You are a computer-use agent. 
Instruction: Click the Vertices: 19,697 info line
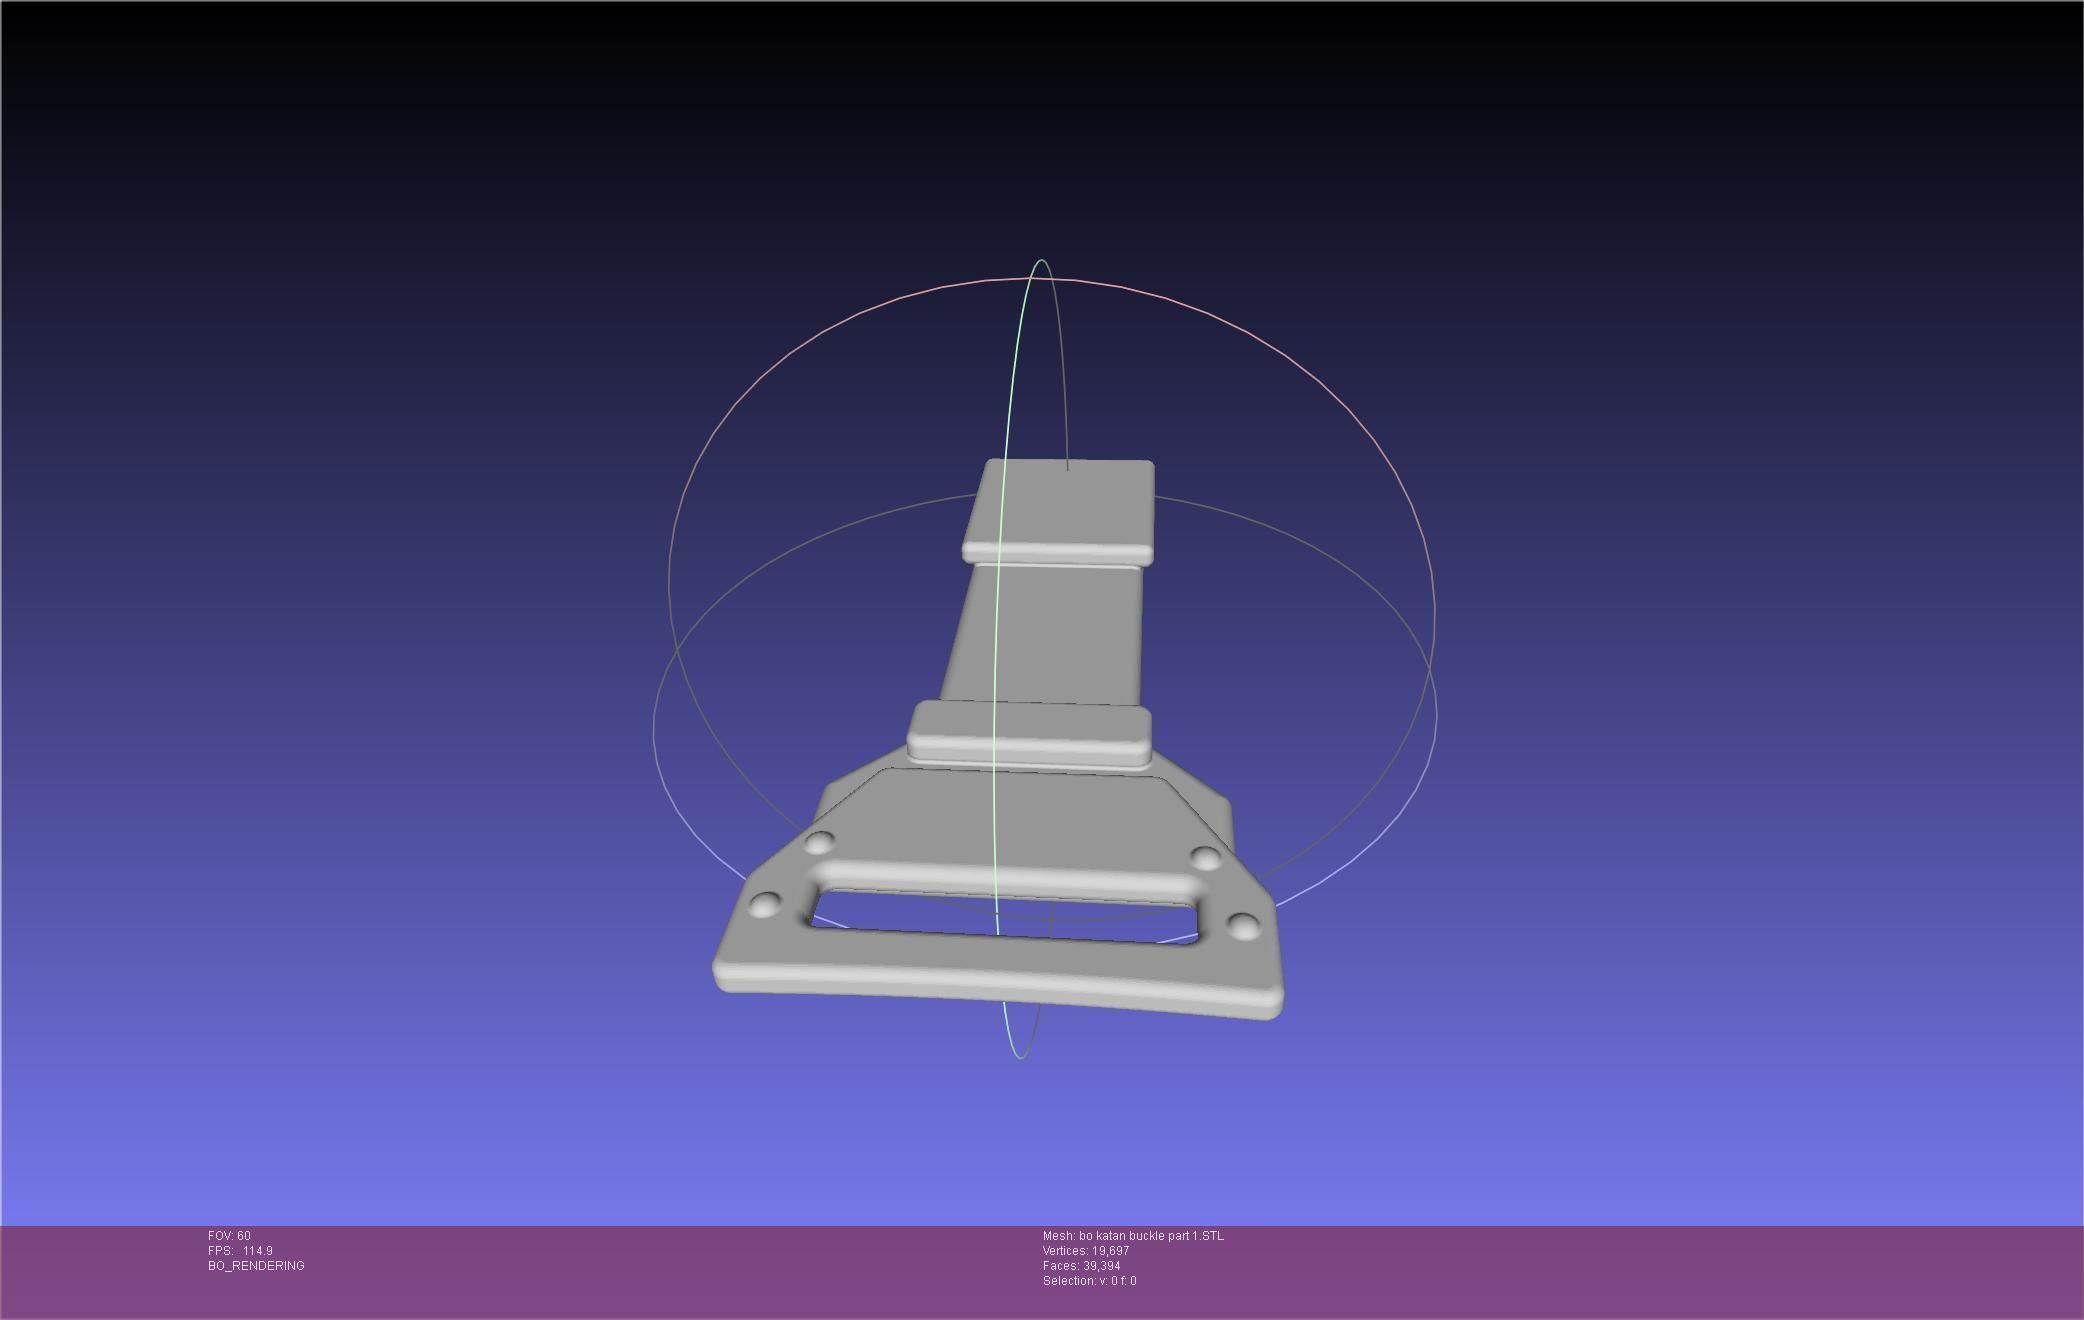[x=1085, y=1251]
